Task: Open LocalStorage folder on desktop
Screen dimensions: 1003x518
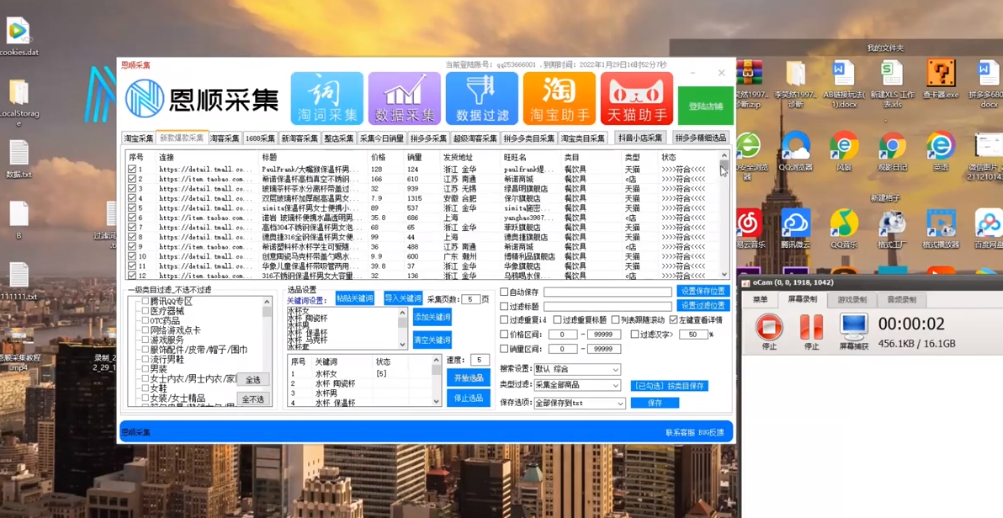Action: pos(19,103)
